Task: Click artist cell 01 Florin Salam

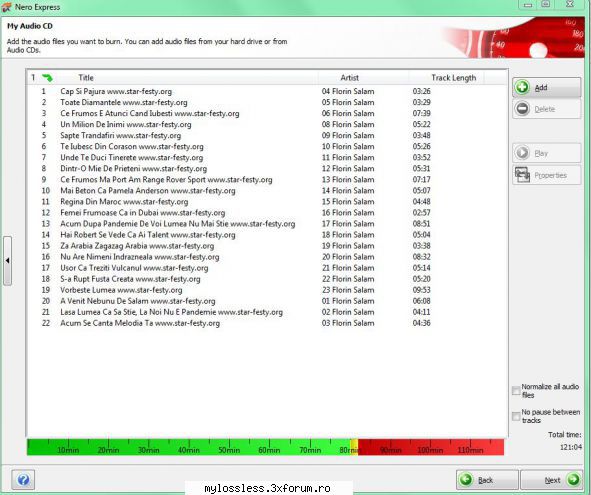Action: pyautogui.click(x=348, y=301)
